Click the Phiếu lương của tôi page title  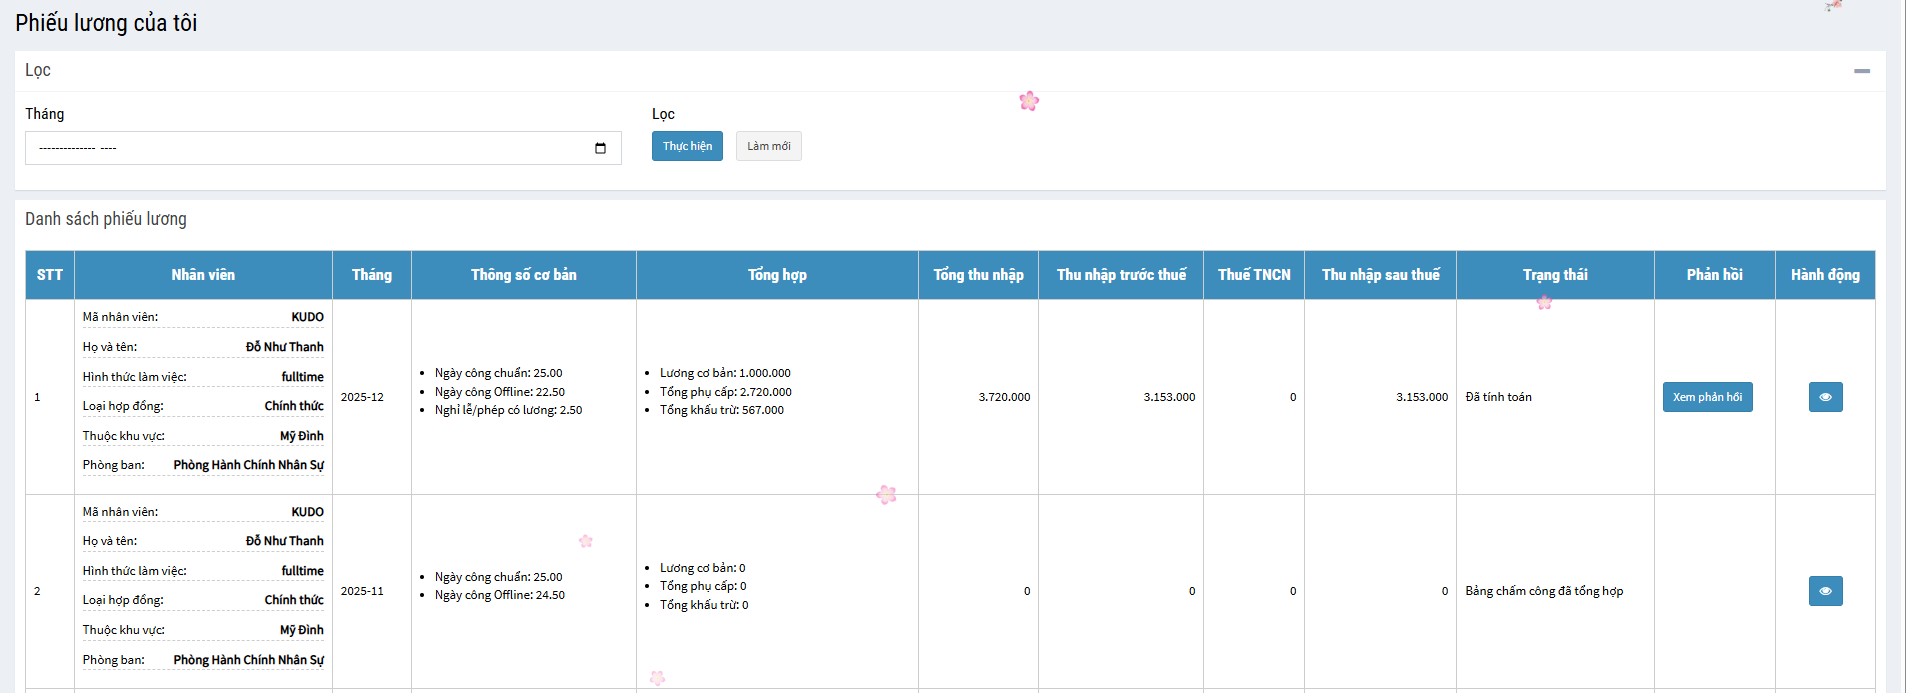point(106,23)
